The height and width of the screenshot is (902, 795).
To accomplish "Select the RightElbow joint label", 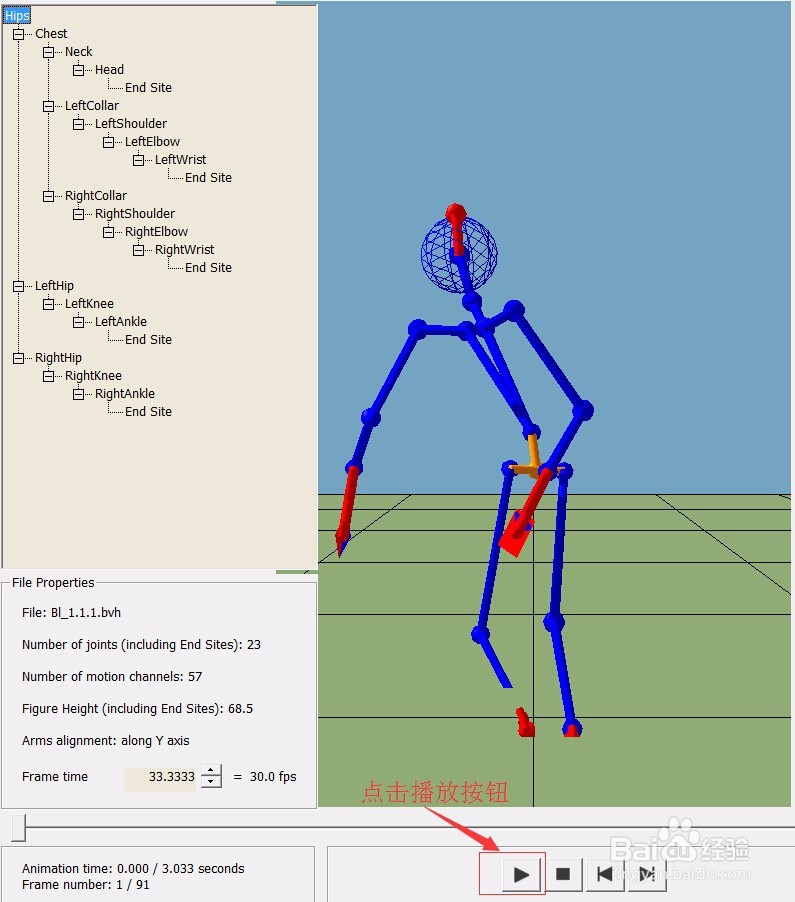I will tap(156, 232).
